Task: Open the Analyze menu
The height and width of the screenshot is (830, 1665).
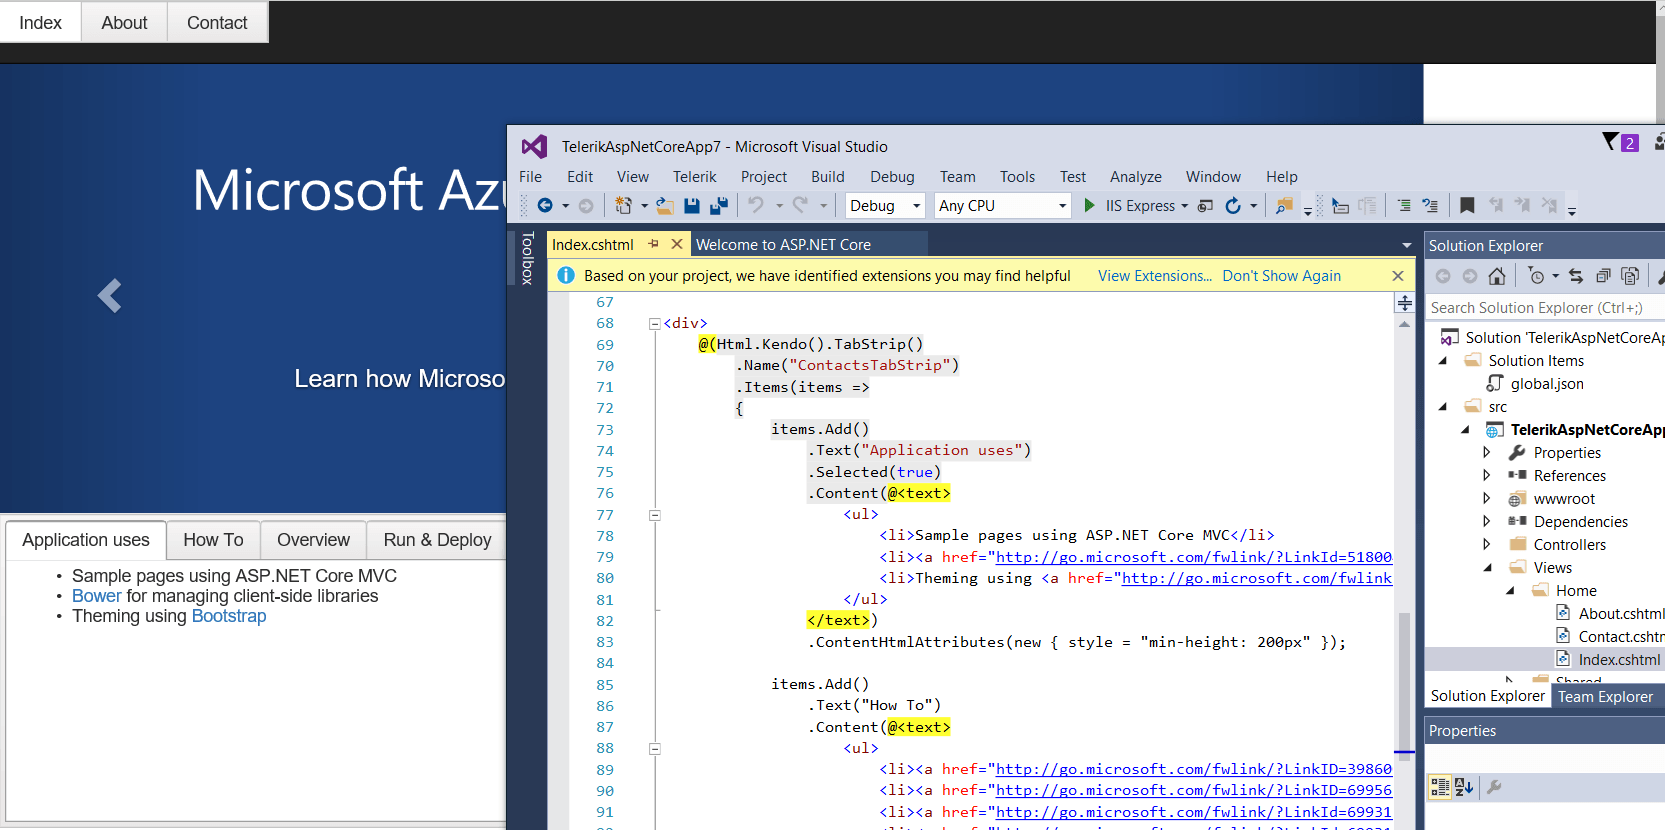Action: [x=1135, y=177]
